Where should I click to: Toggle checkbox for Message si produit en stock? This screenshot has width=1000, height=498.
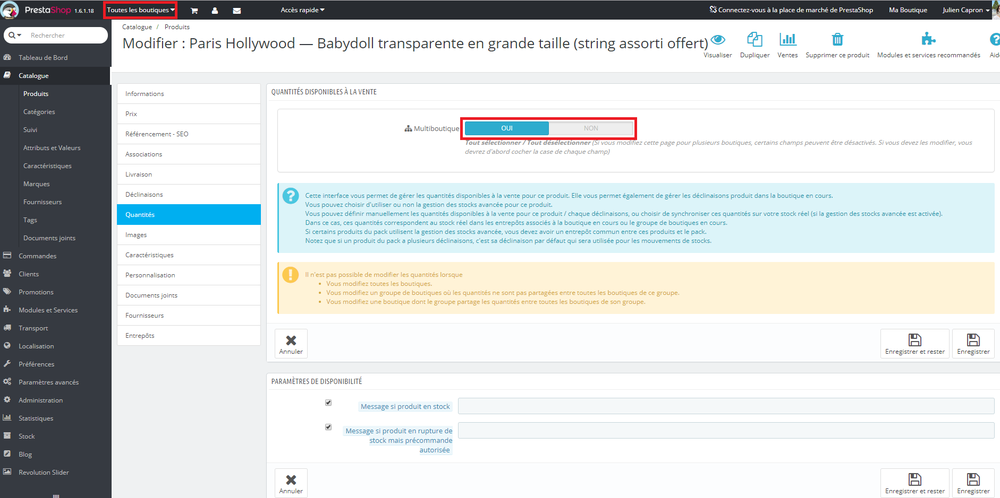tap(328, 403)
